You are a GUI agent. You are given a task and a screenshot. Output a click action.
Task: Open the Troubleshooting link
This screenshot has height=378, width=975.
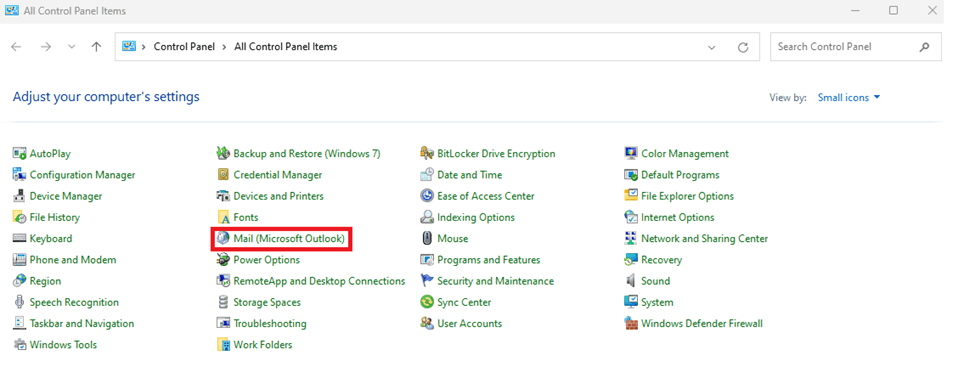(x=270, y=323)
